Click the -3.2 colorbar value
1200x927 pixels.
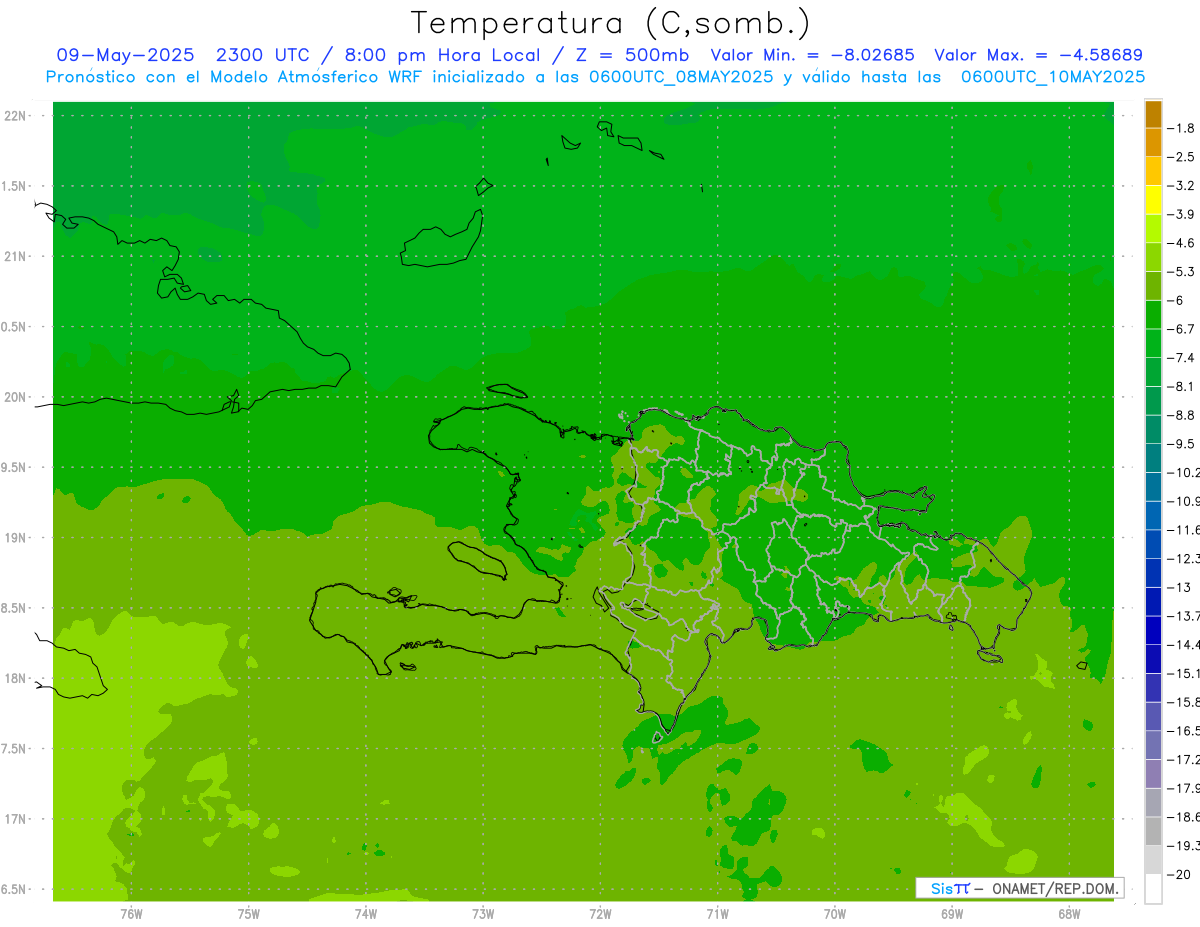tap(1181, 186)
